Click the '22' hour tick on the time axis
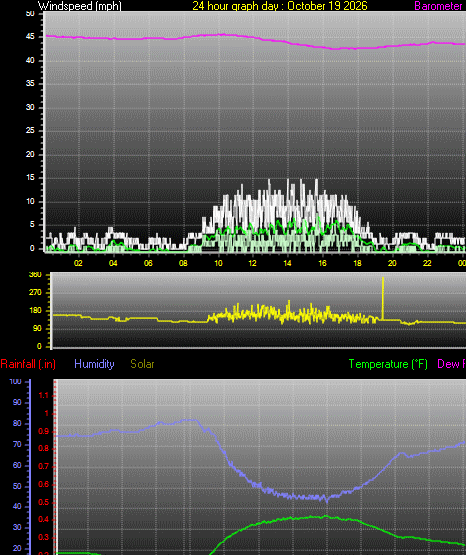This screenshot has height=555, width=466. point(427,263)
